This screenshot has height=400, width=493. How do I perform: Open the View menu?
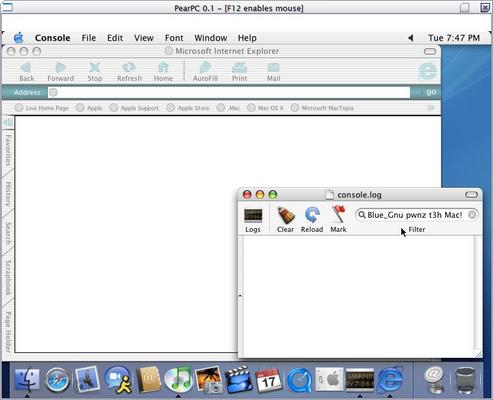144,38
